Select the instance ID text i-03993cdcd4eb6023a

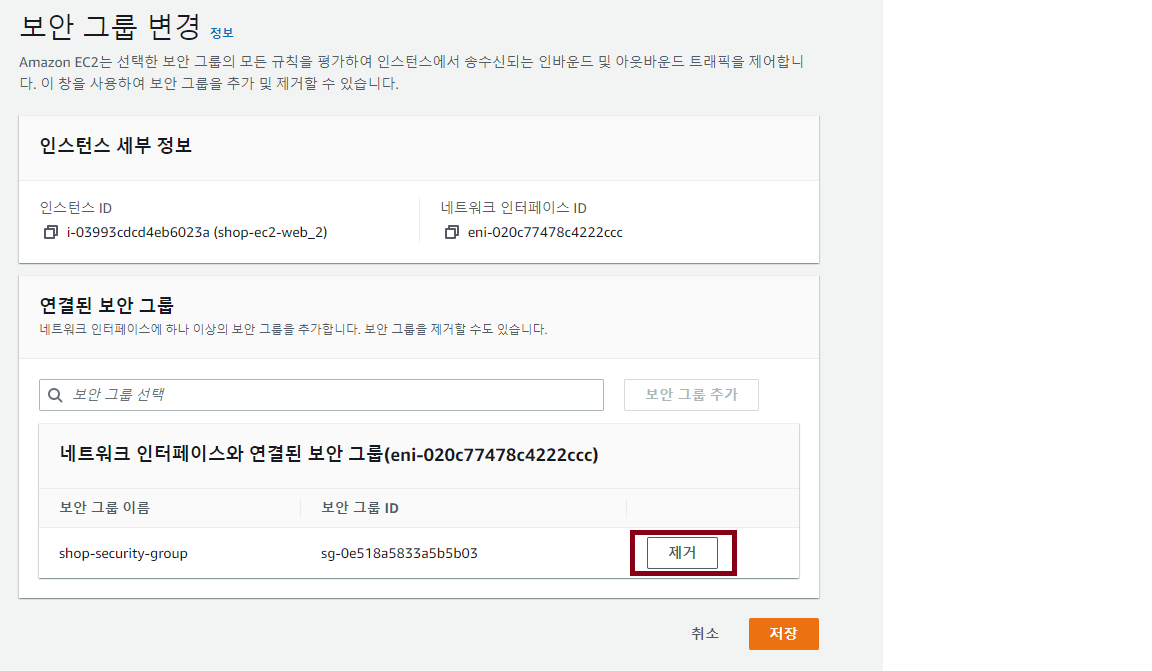(138, 232)
